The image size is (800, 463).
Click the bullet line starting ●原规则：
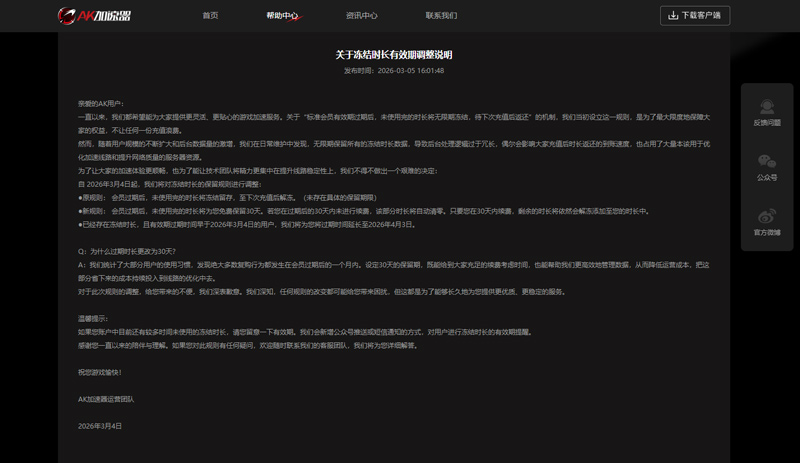pyautogui.click(x=228, y=198)
